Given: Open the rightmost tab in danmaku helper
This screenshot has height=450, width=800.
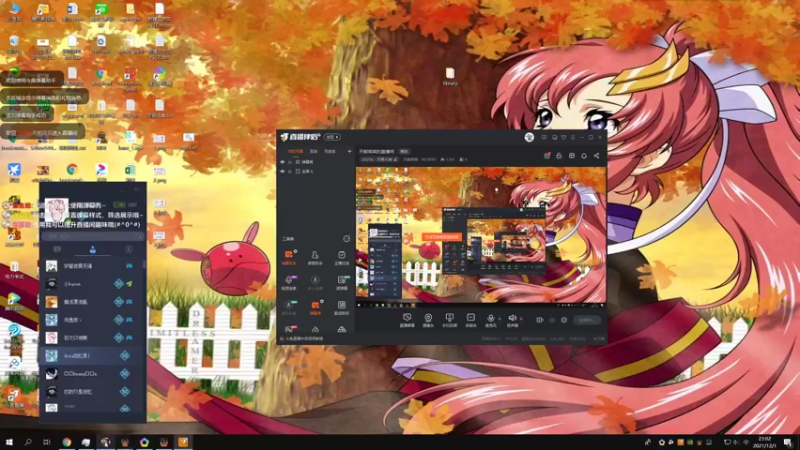Looking at the screenshot, I should pyautogui.click(x=129, y=249).
